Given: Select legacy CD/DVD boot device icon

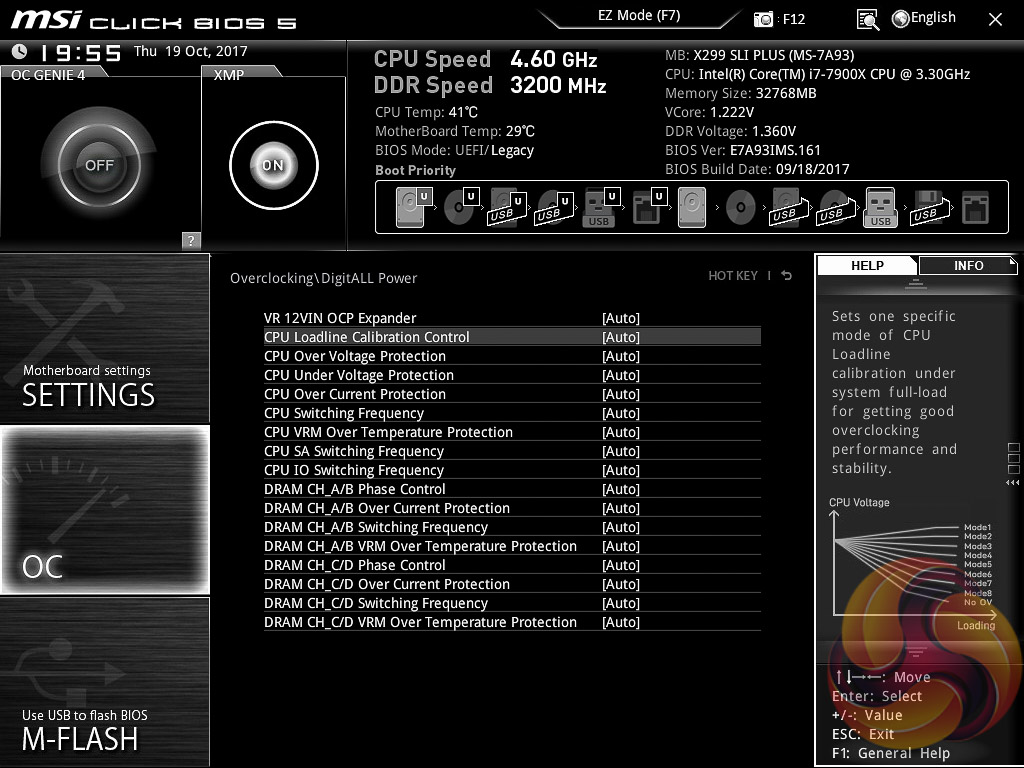Looking at the screenshot, I should pyautogui.click(x=741, y=208).
